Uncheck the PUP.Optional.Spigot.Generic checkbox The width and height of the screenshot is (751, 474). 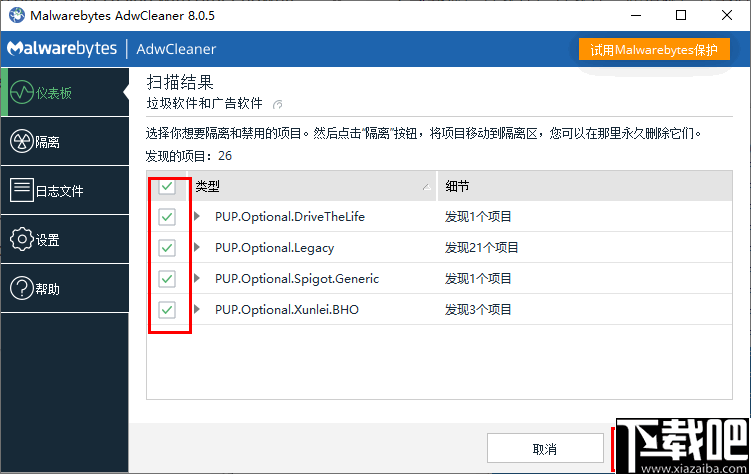tap(167, 279)
